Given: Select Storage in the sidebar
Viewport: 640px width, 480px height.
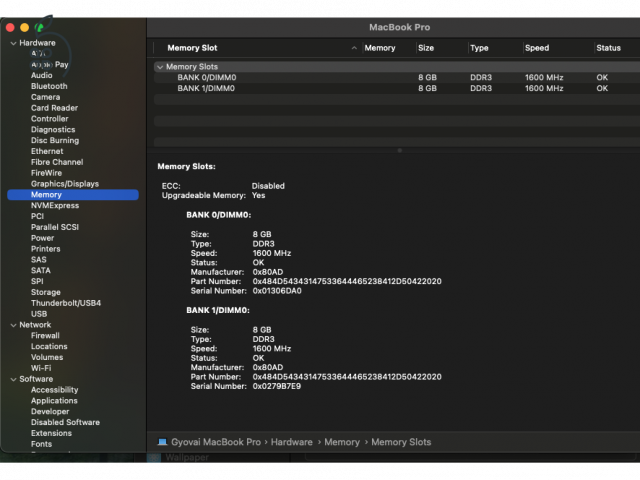Looking at the screenshot, I should pos(46,292).
